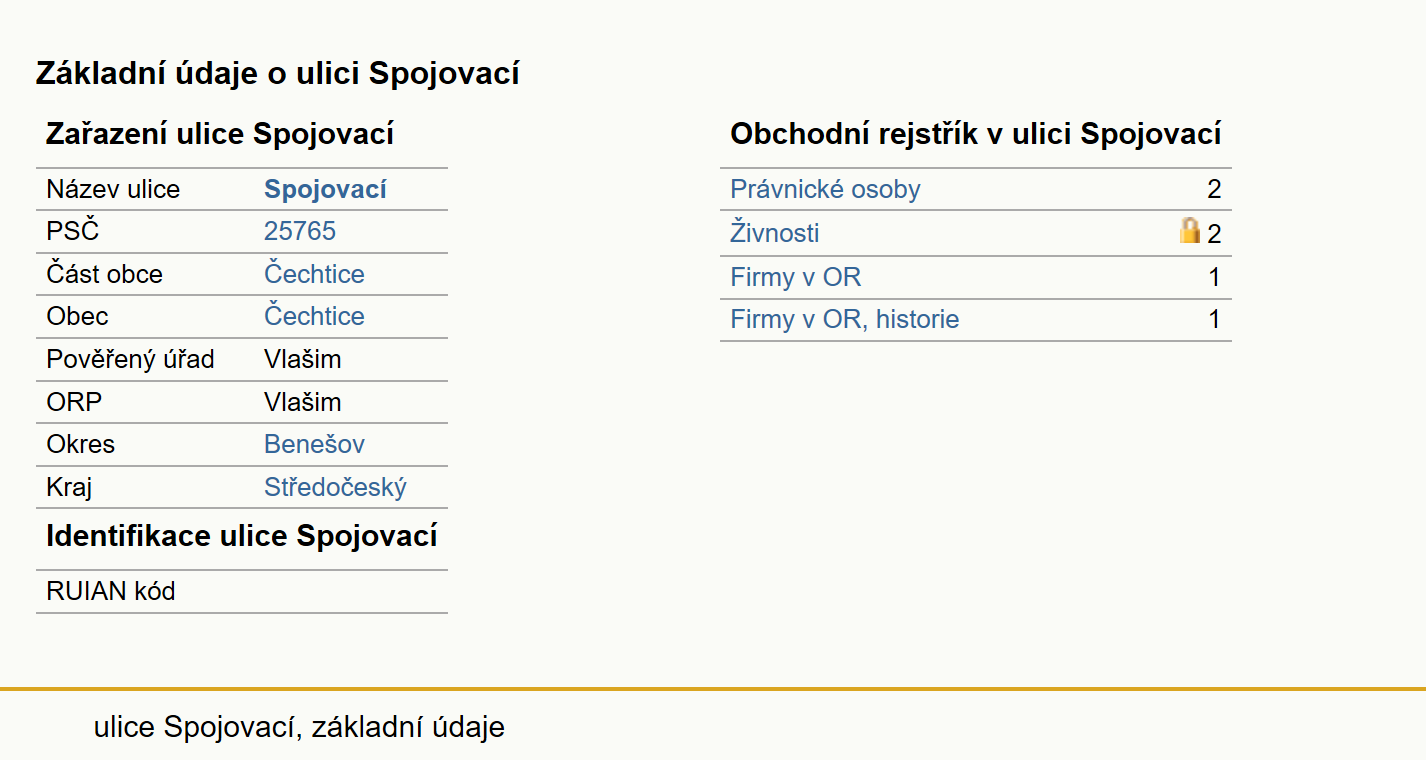The height and width of the screenshot is (760, 1426).
Task: Click the Obchodní rejstřík v ulici Spojovací heading
Action: (x=976, y=134)
